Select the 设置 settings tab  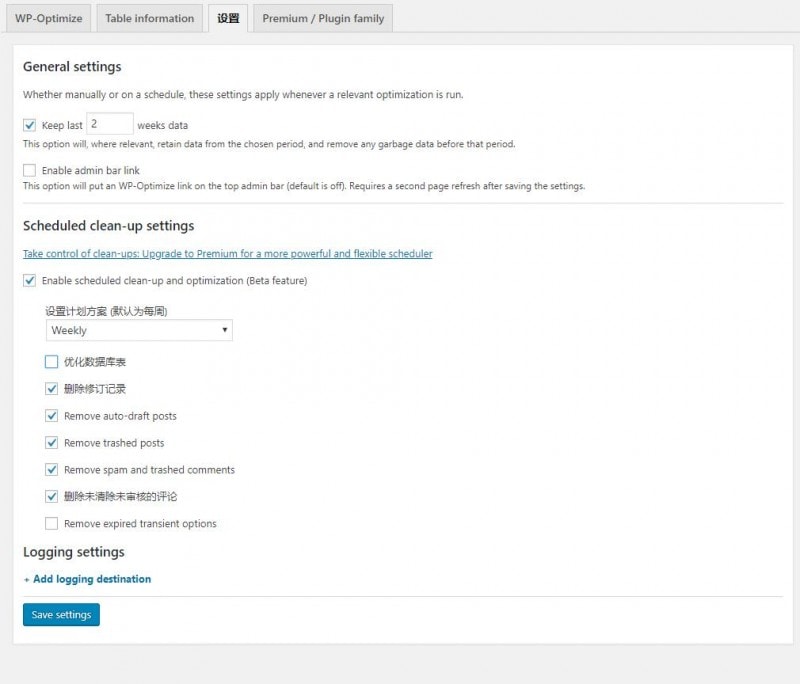coord(228,18)
